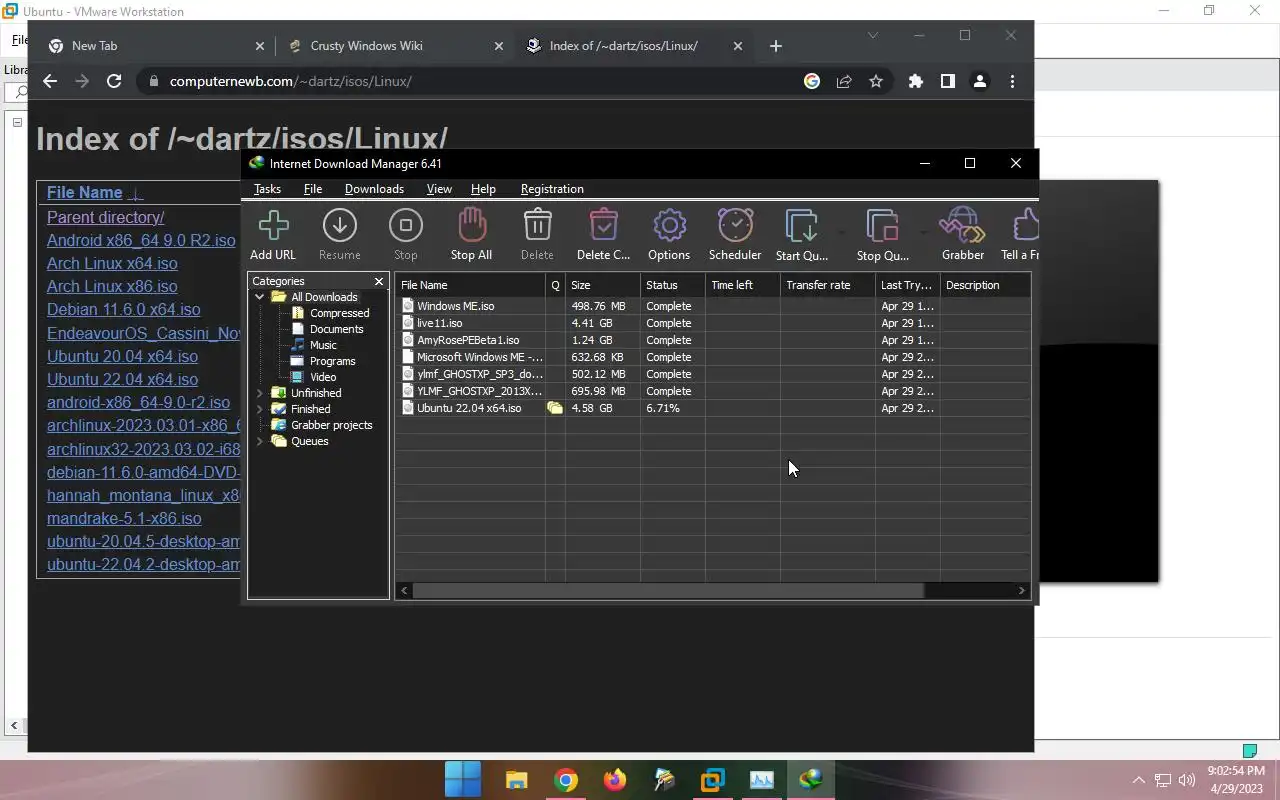
Task: Click the Resume download icon
Action: [340, 226]
